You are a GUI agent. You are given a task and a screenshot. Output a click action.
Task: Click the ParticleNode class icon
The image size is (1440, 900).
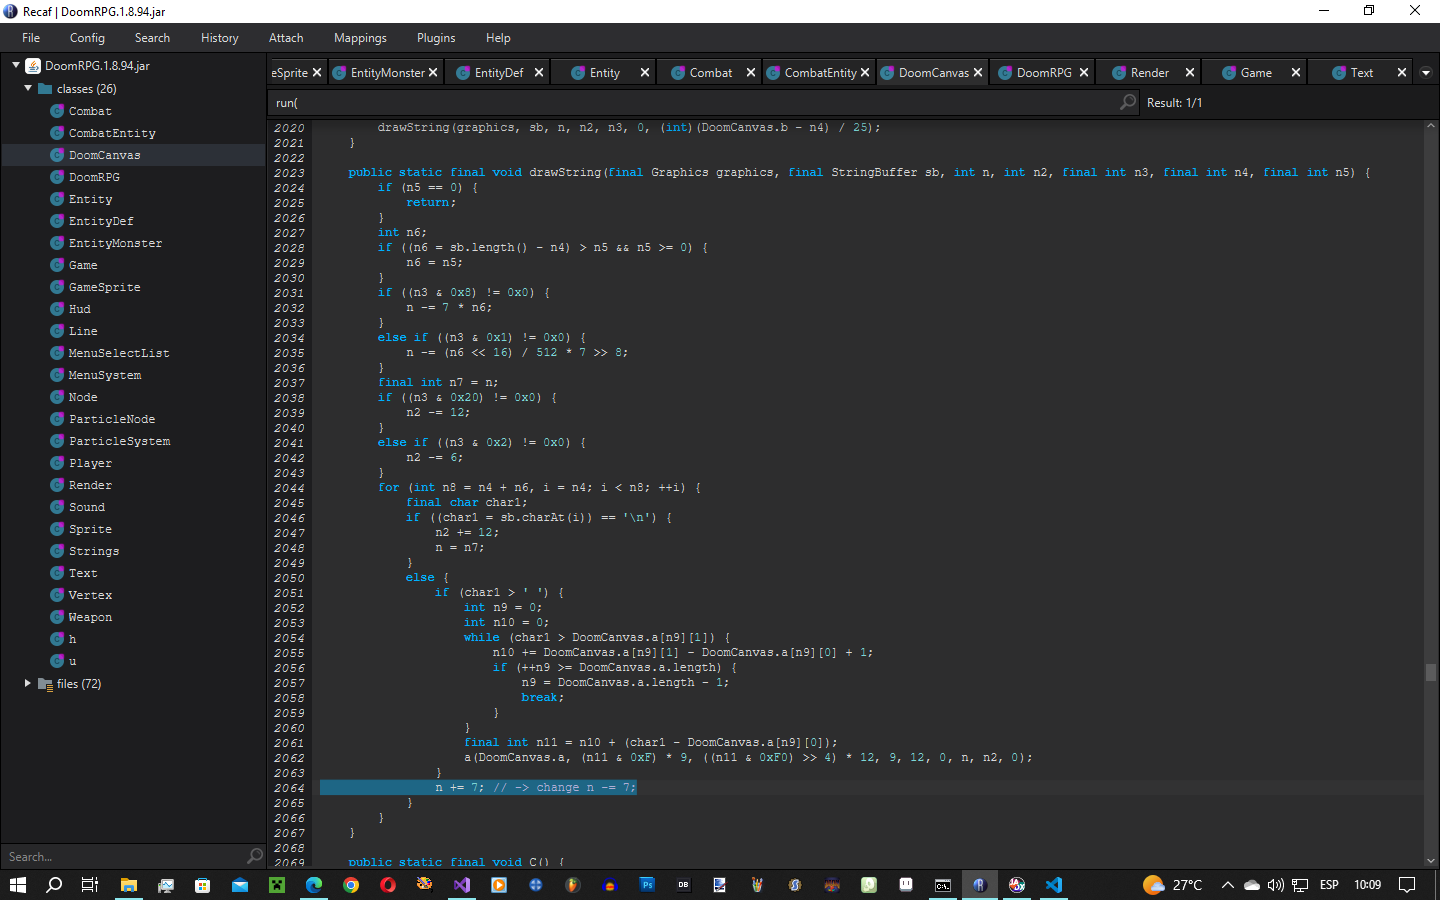point(58,419)
